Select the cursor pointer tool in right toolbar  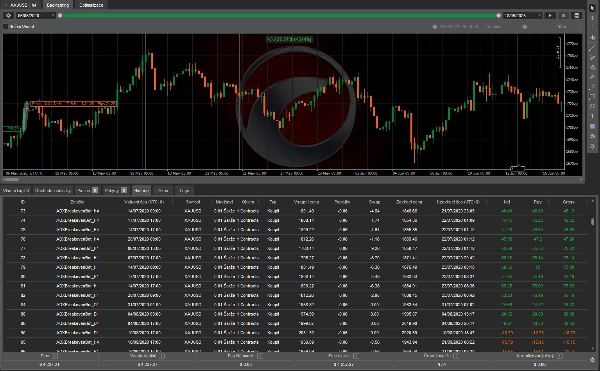coord(592,8)
